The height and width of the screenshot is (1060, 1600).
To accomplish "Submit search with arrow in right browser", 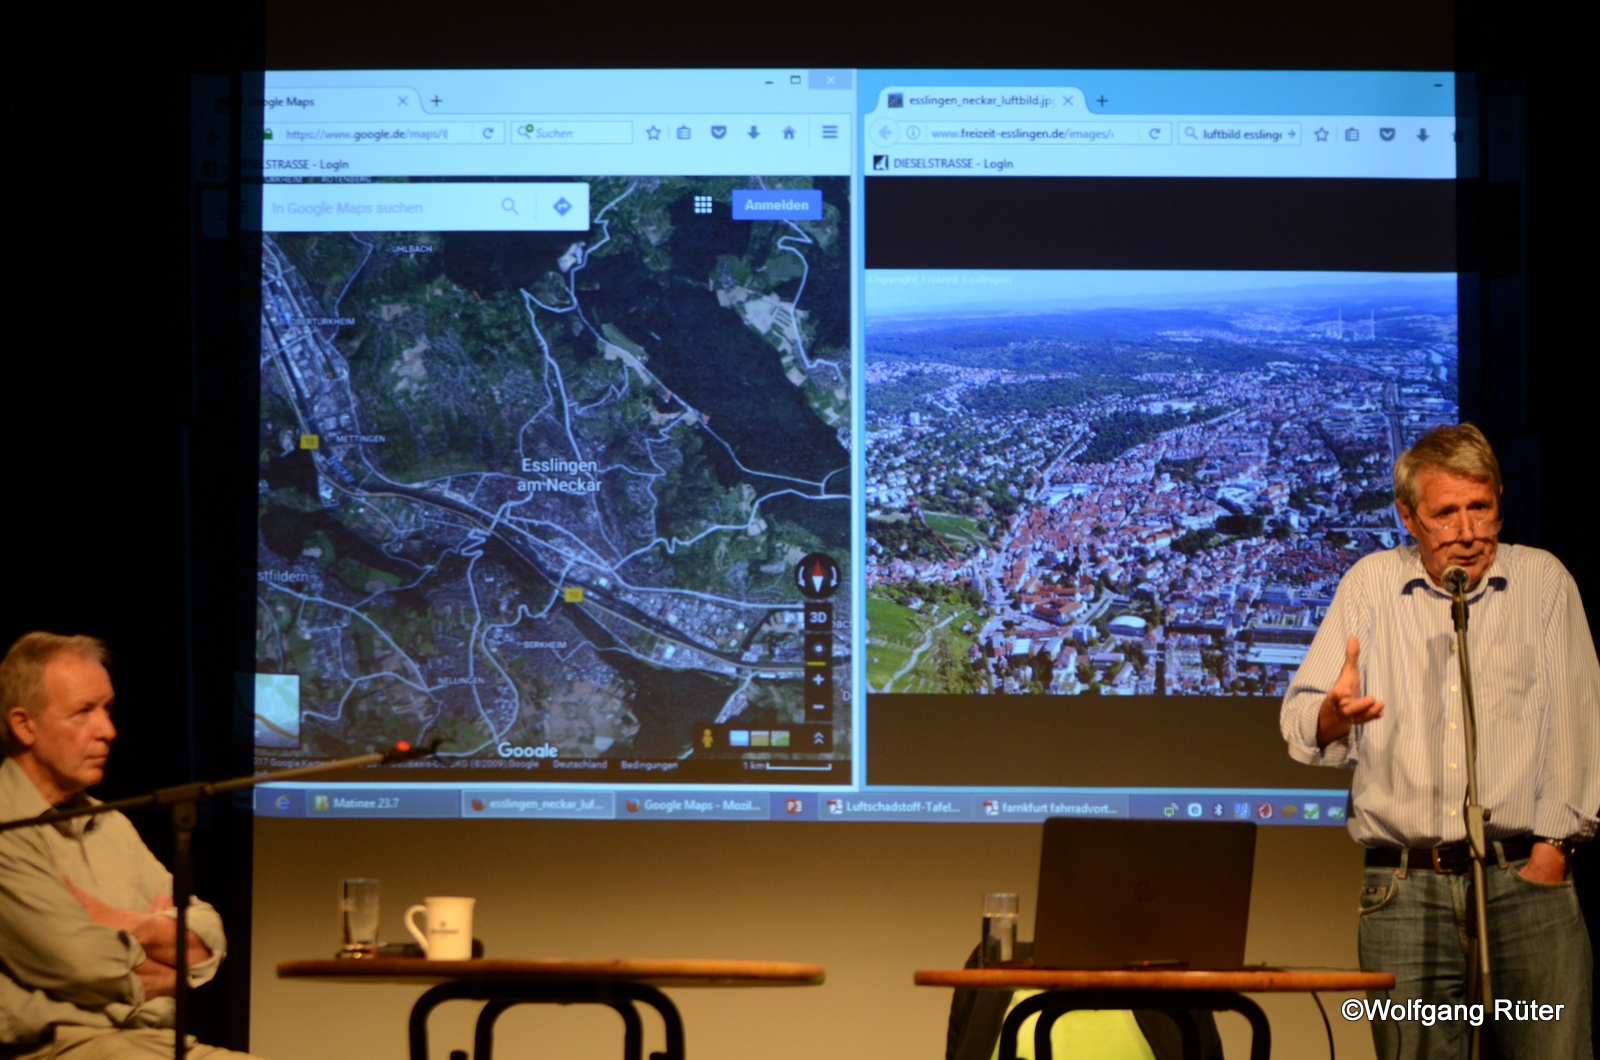I will 1292,134.
